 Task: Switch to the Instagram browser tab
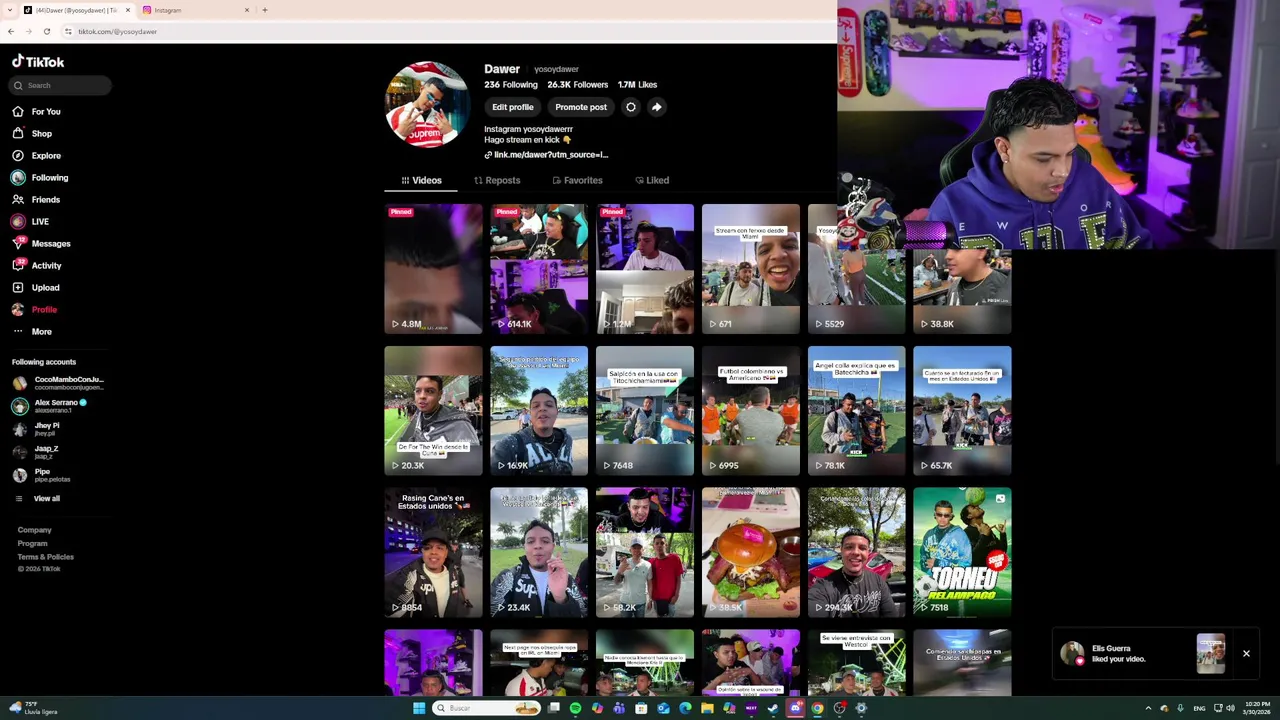(x=195, y=10)
